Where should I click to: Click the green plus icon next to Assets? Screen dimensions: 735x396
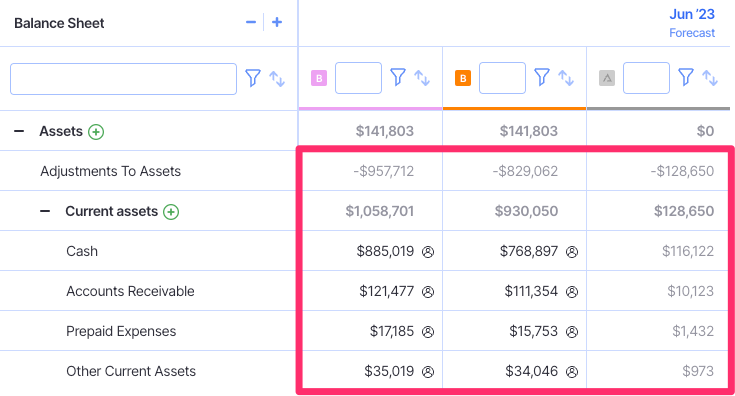[96, 132]
